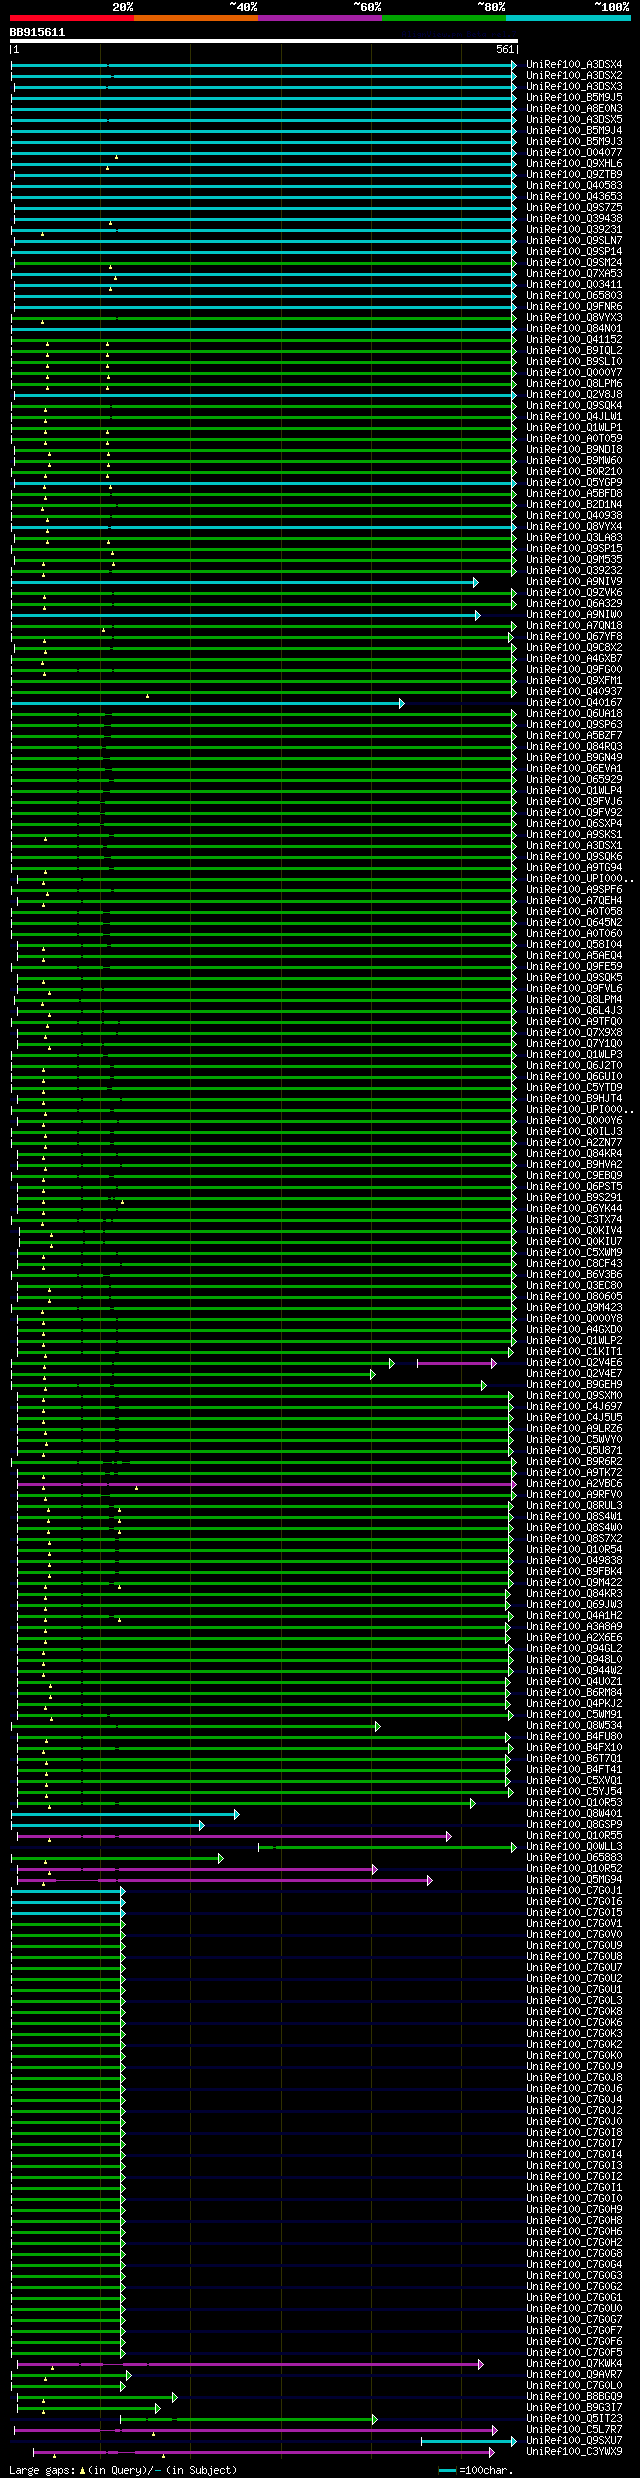This screenshot has height=2478, width=640.
Task: Open the UniRef100_B9IQL2 entry
Action: pos(574,350)
